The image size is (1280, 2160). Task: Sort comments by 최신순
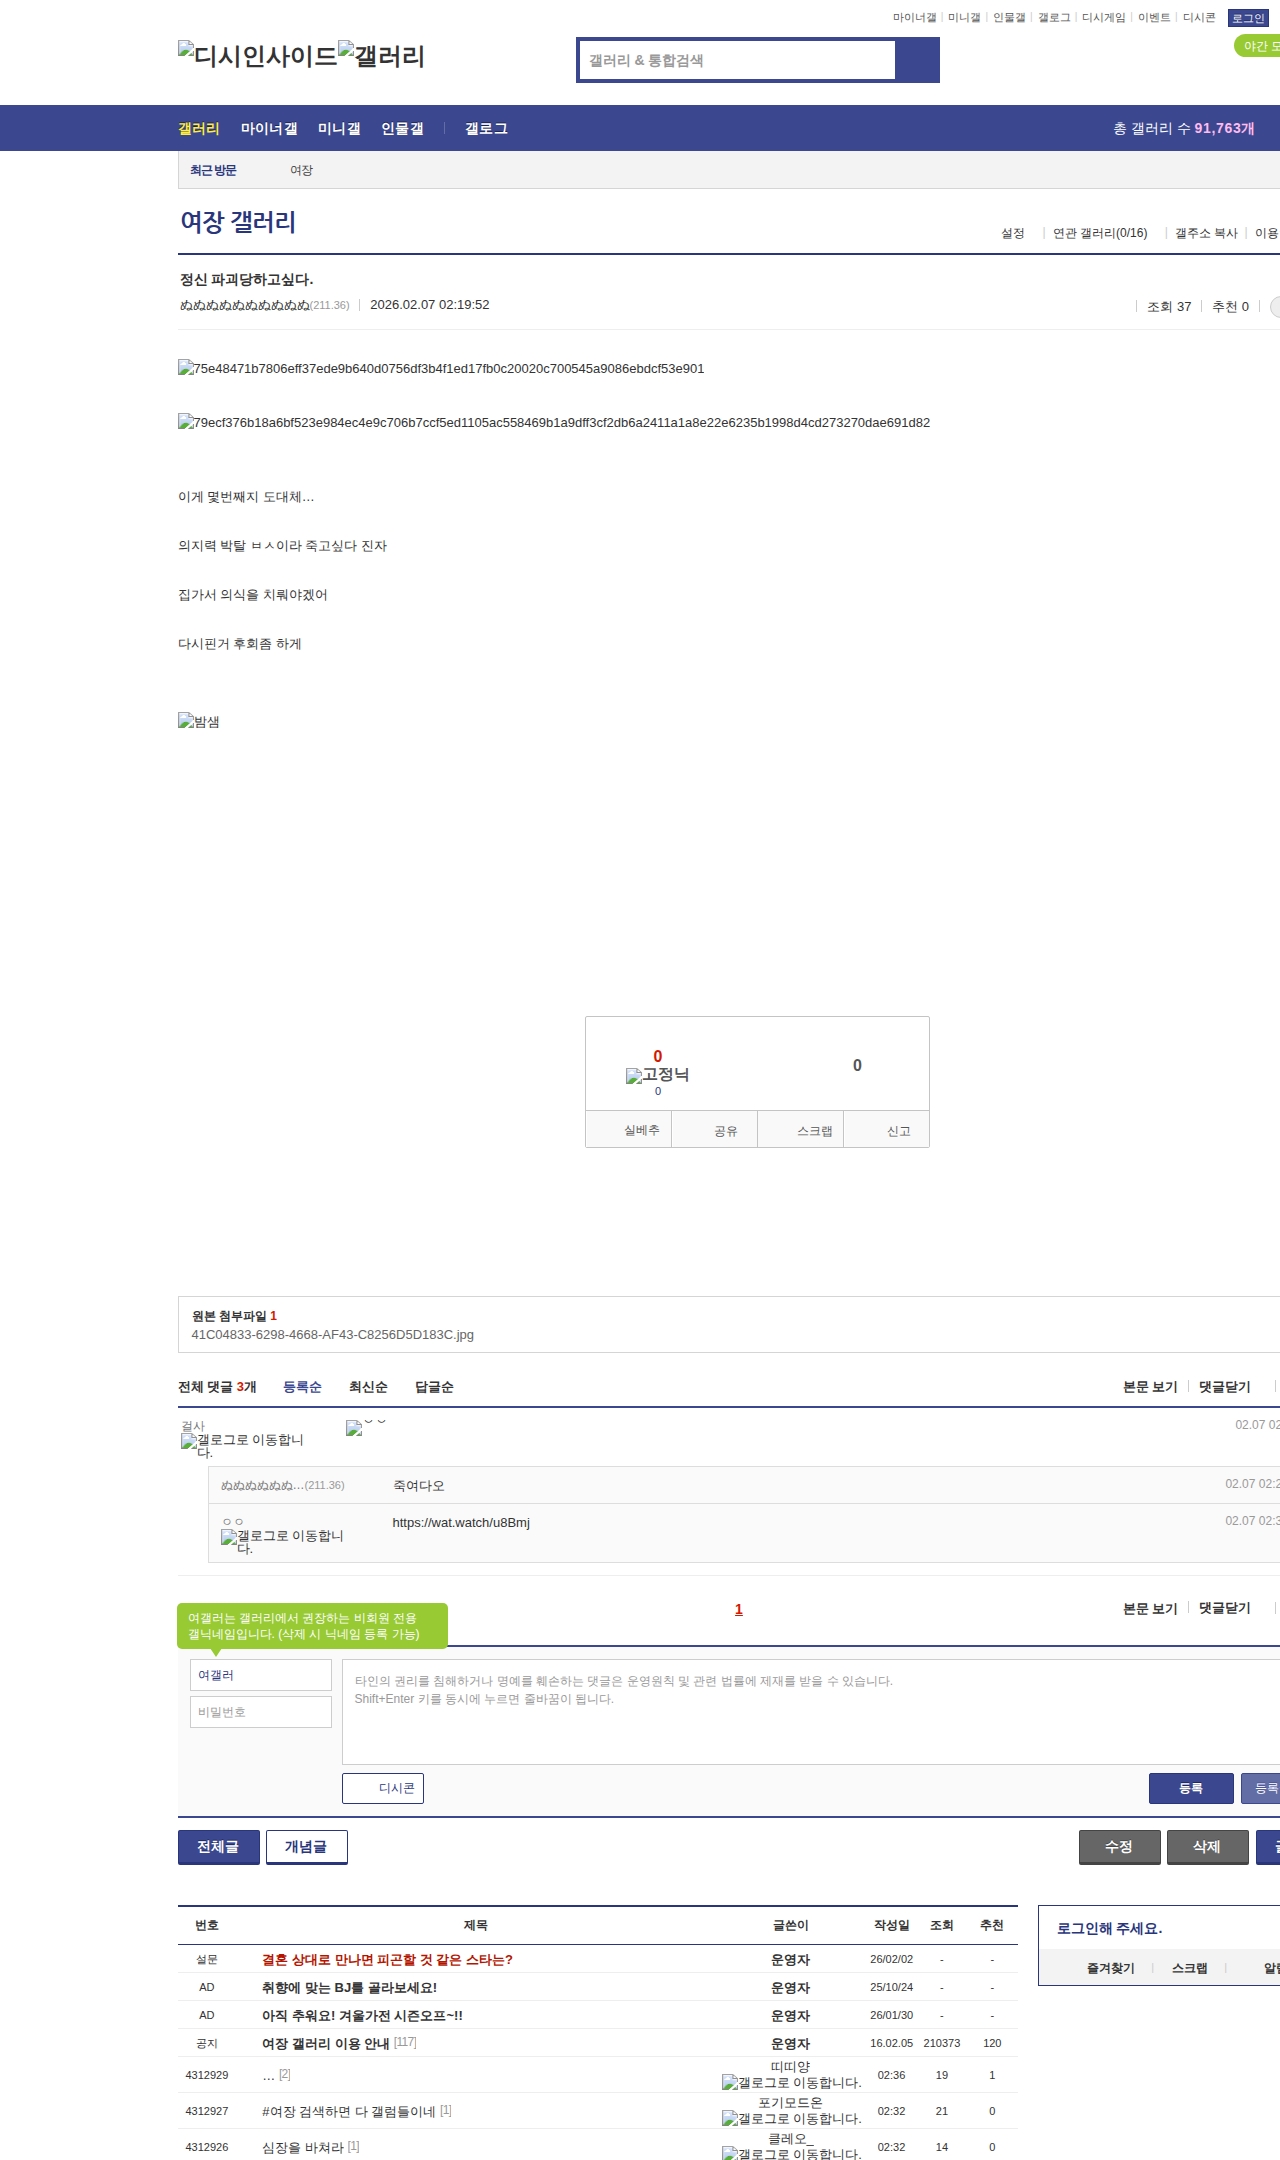(368, 1387)
